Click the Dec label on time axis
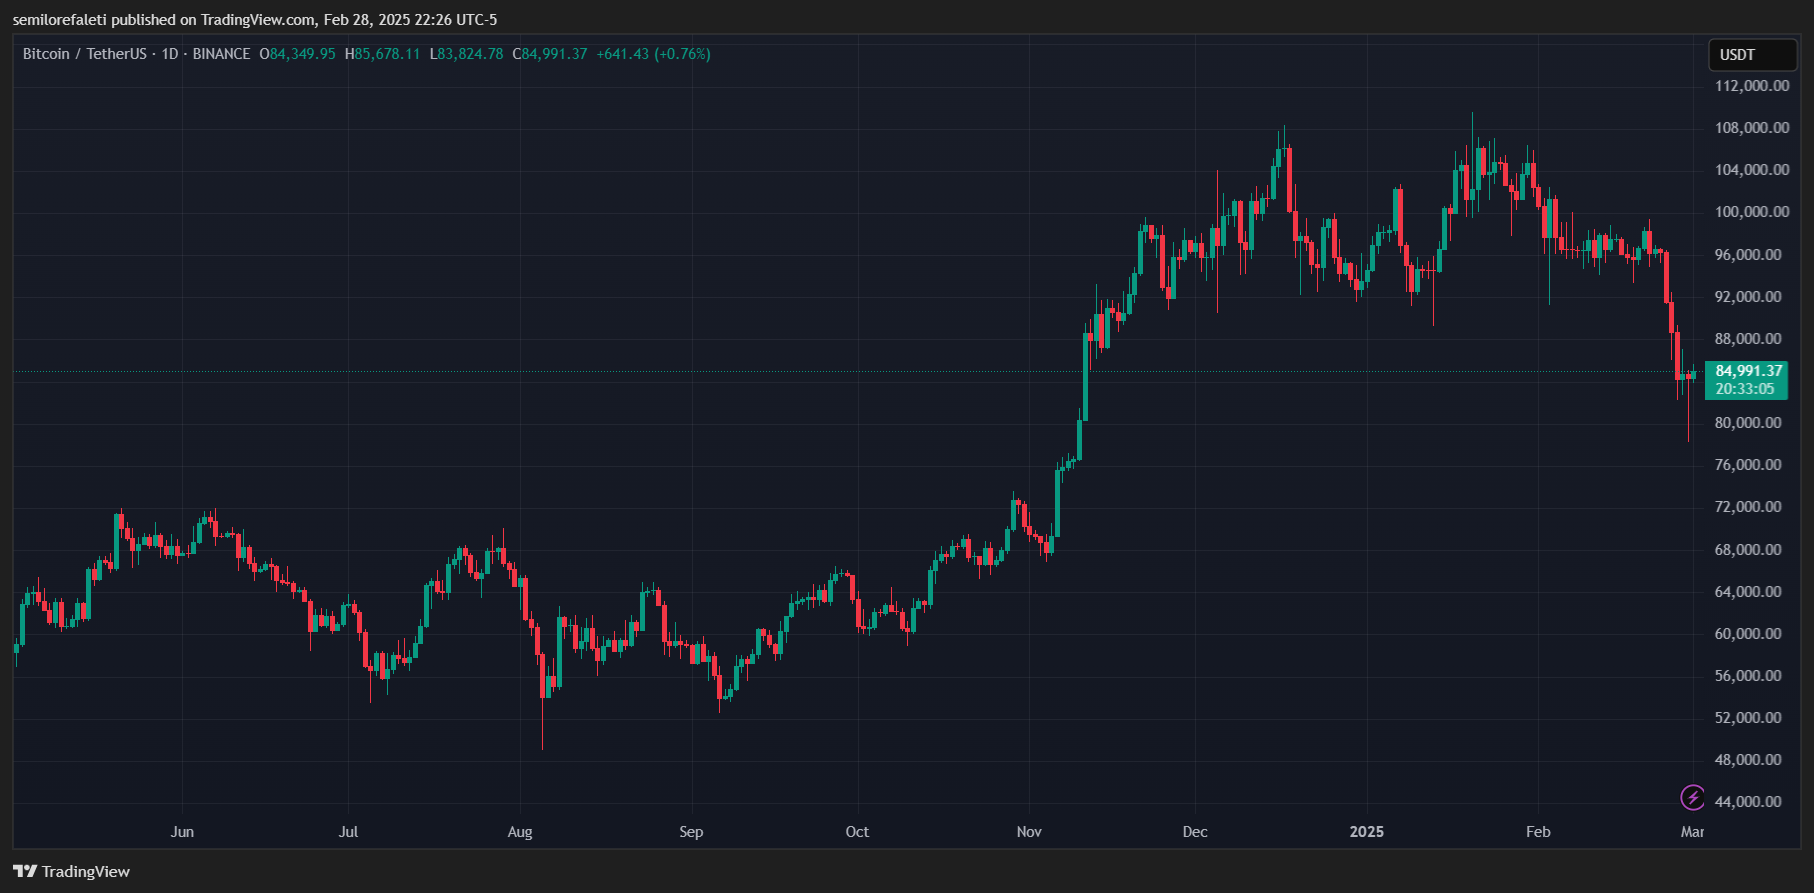Image resolution: width=1814 pixels, height=893 pixels. coord(1195,832)
